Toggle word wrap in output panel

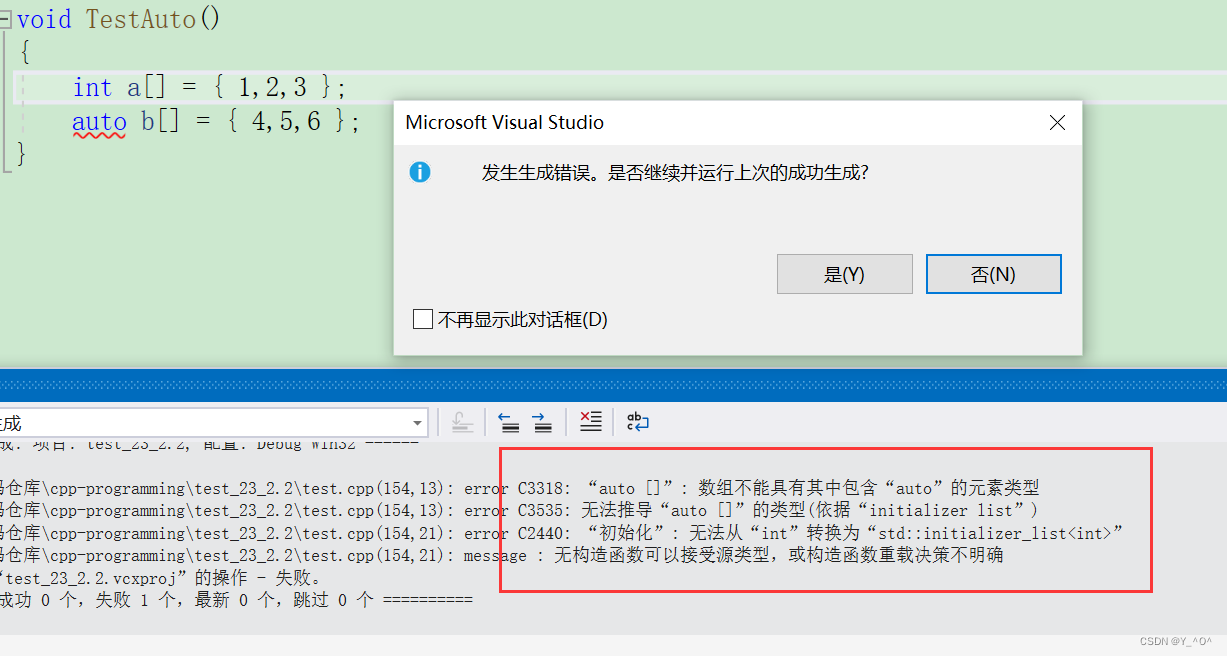pyautogui.click(x=638, y=422)
